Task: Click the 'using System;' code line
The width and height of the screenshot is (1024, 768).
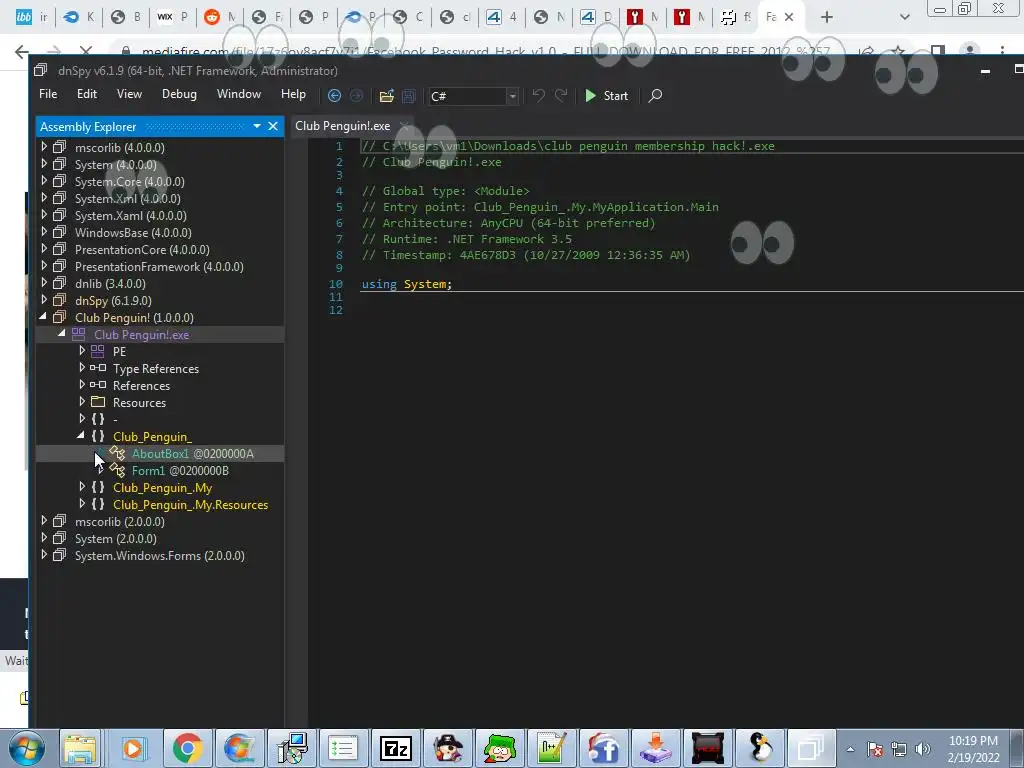Action: [407, 284]
